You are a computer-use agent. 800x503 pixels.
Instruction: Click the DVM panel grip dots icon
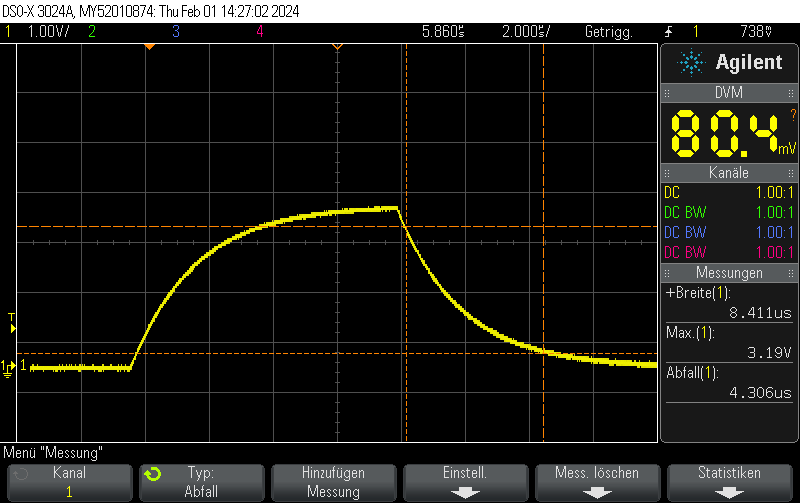click(667, 93)
